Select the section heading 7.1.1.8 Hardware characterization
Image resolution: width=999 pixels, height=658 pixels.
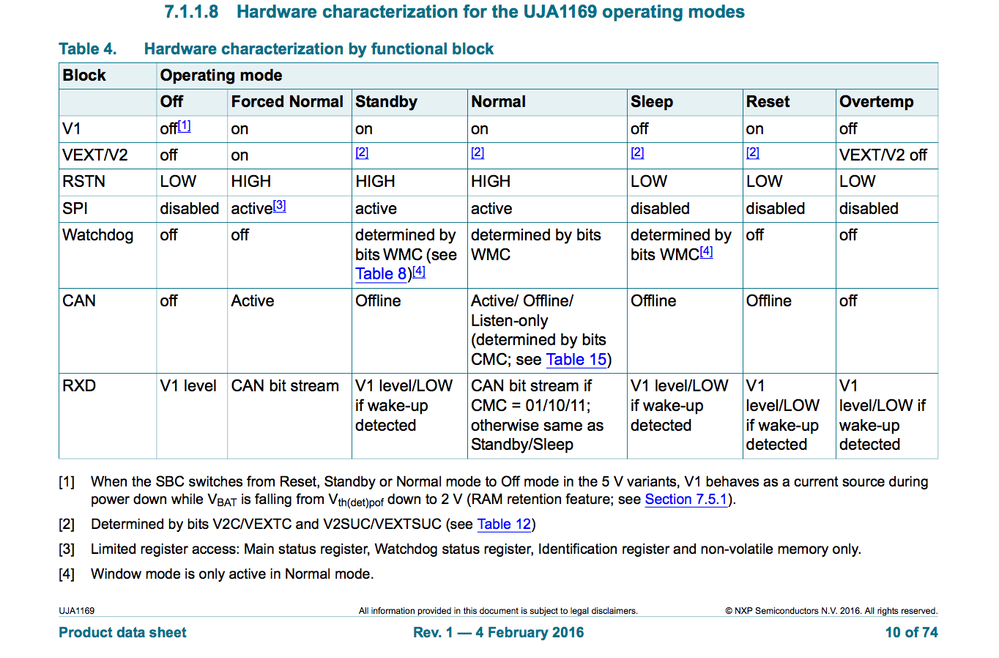(454, 12)
